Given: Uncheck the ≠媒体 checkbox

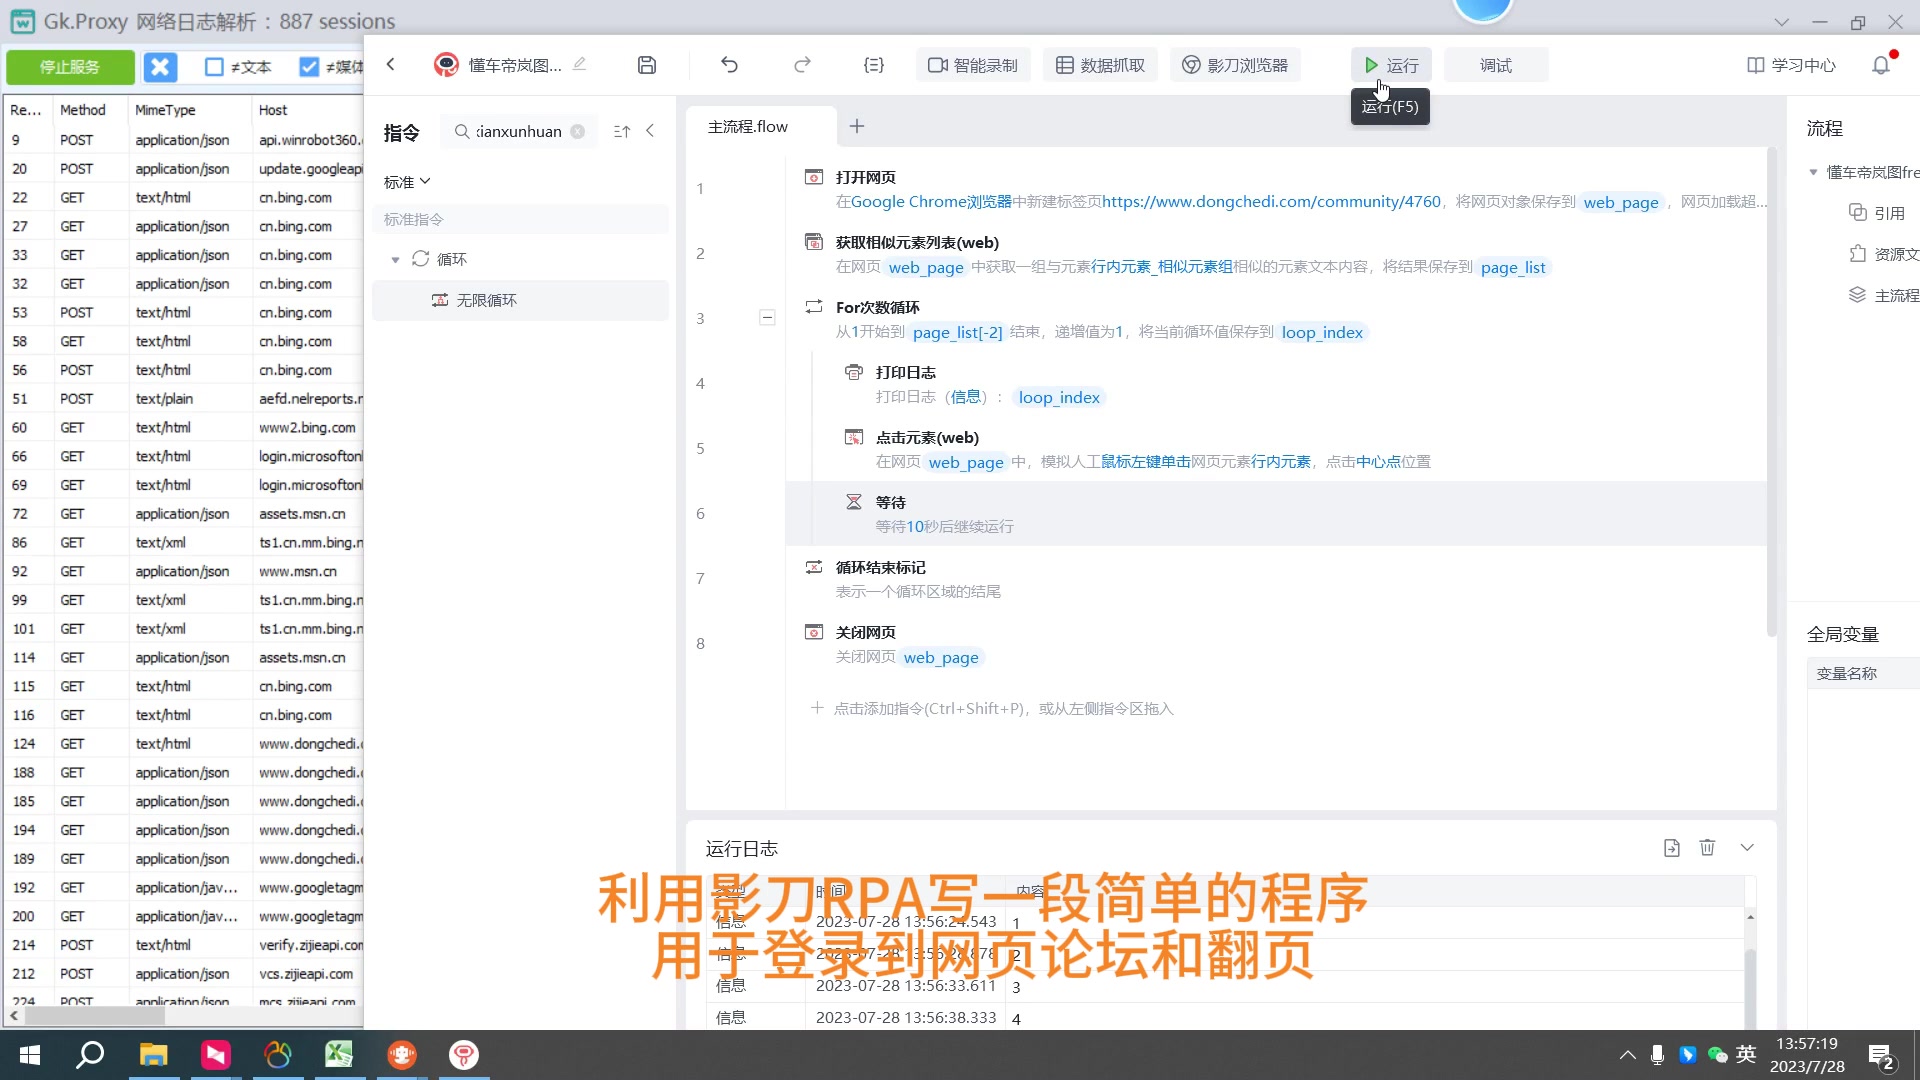Looking at the screenshot, I should tap(309, 67).
